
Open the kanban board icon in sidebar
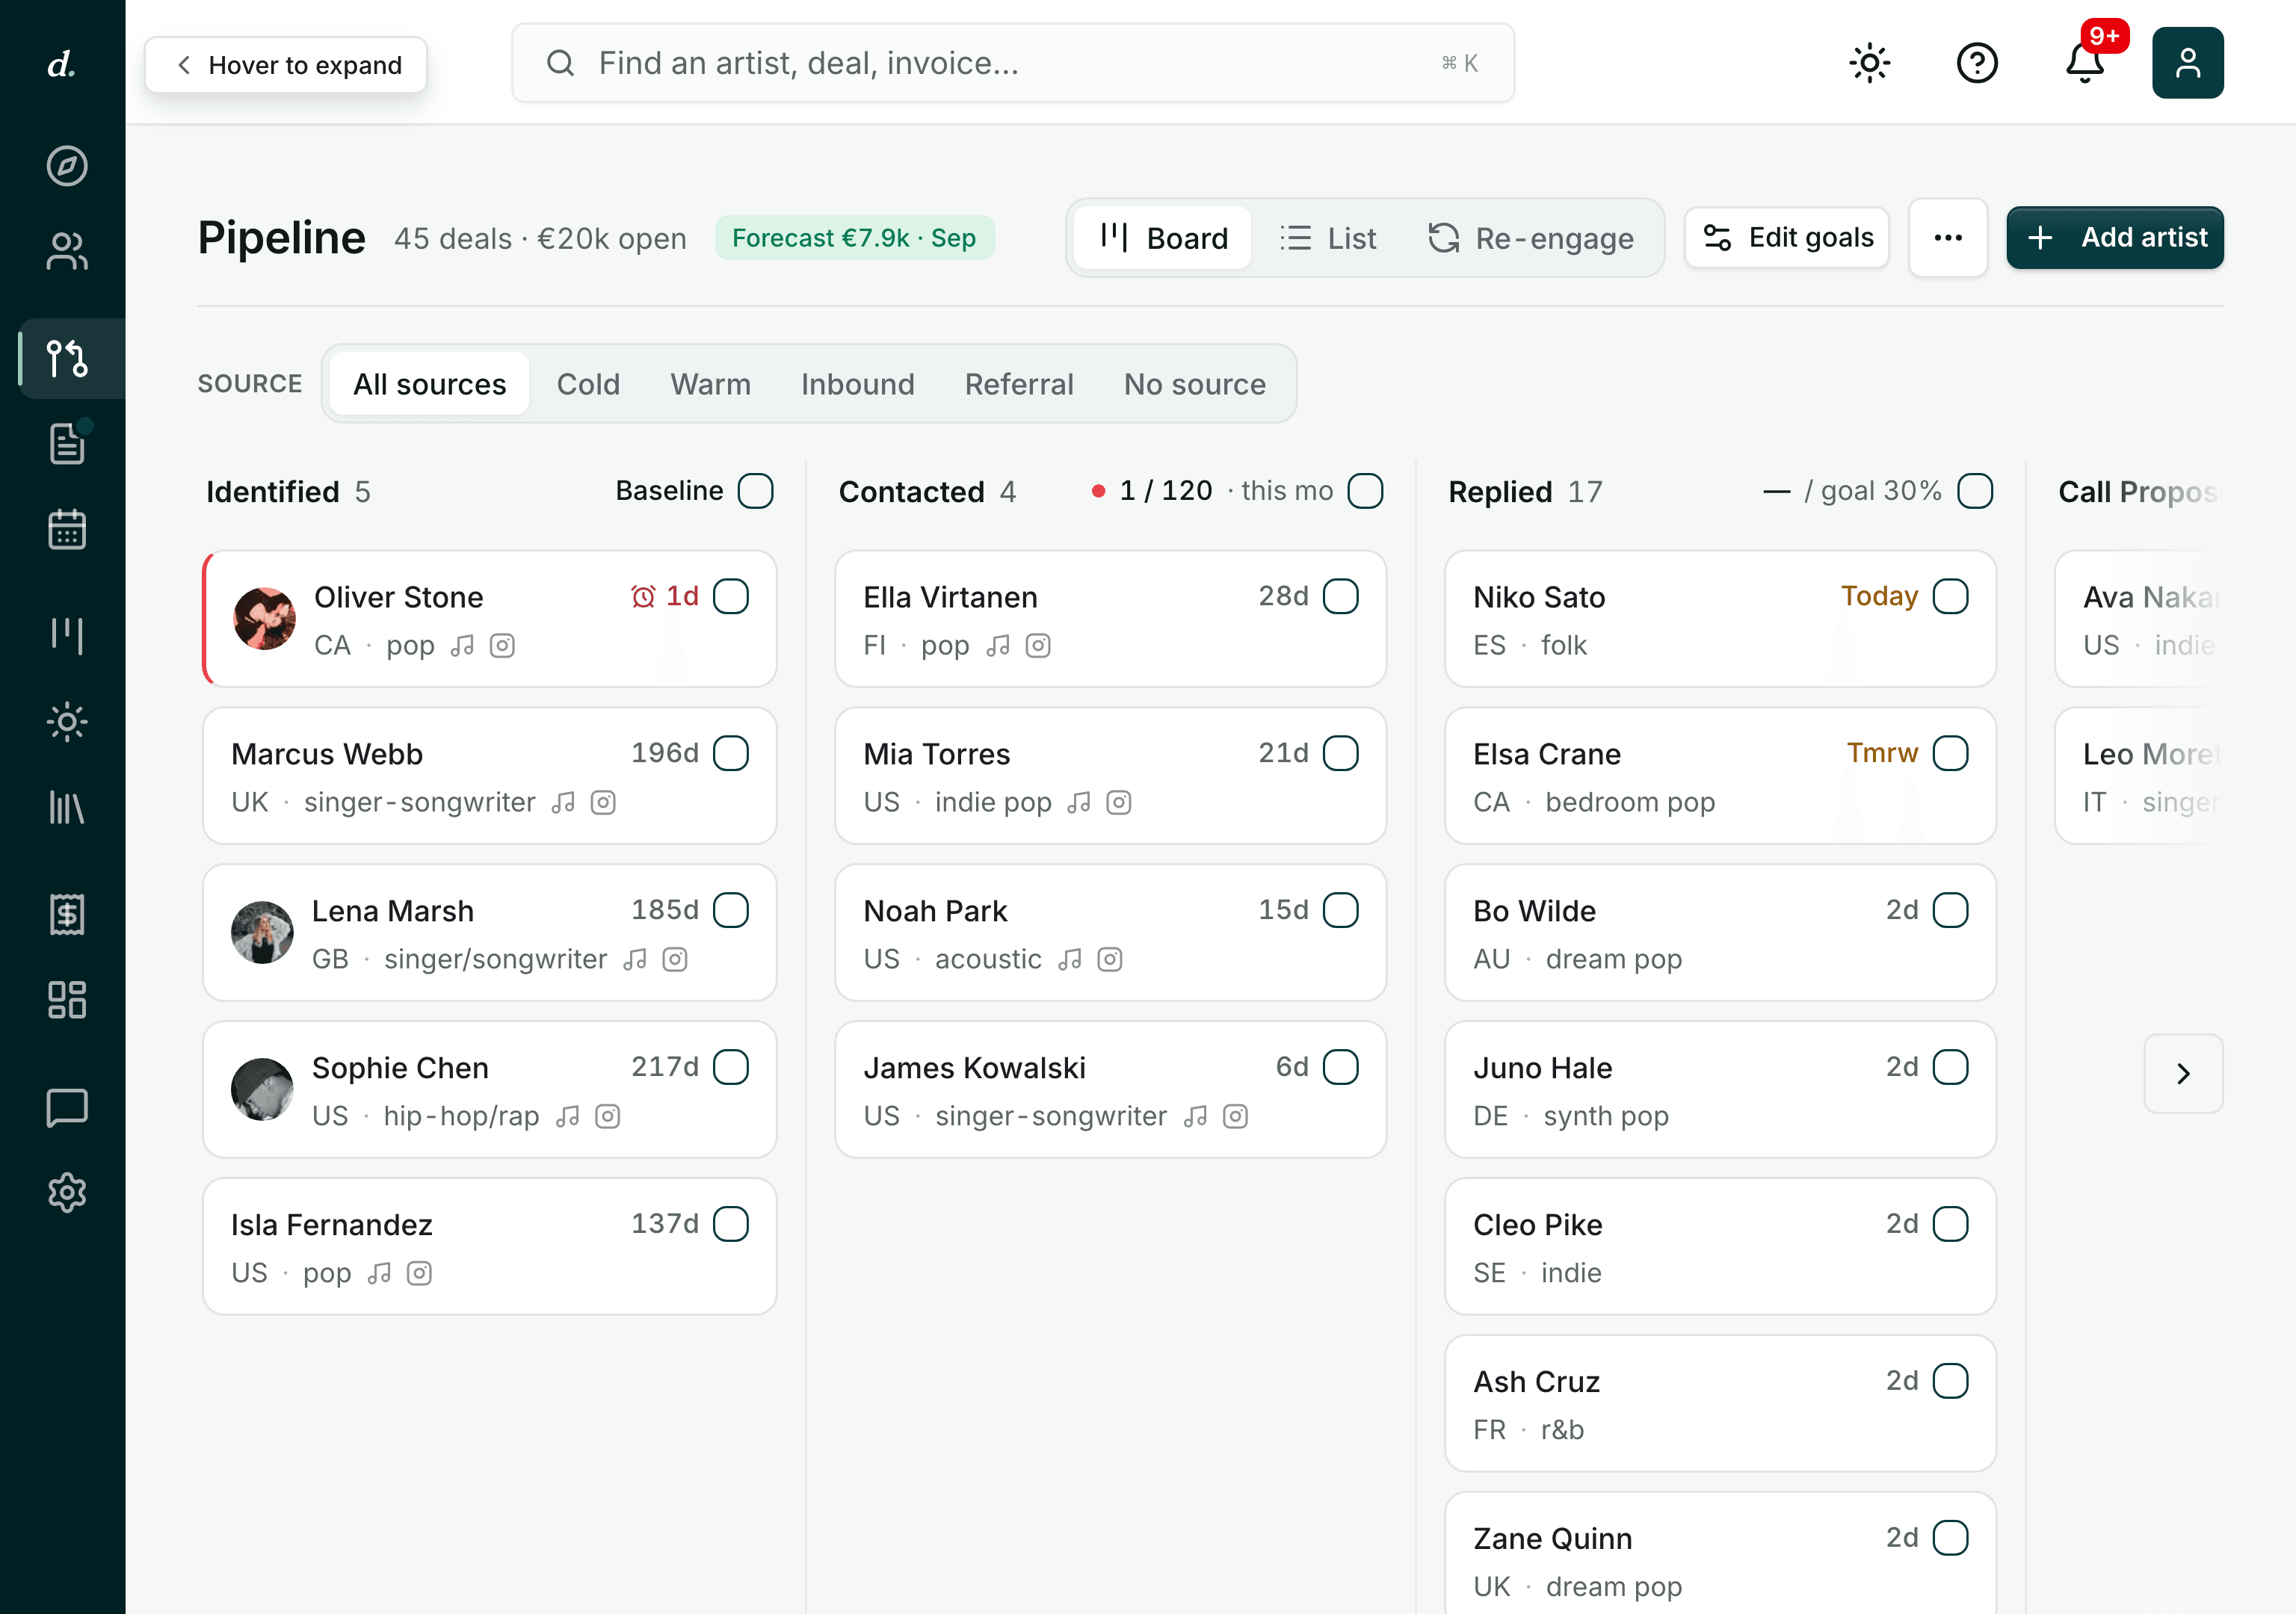67,635
